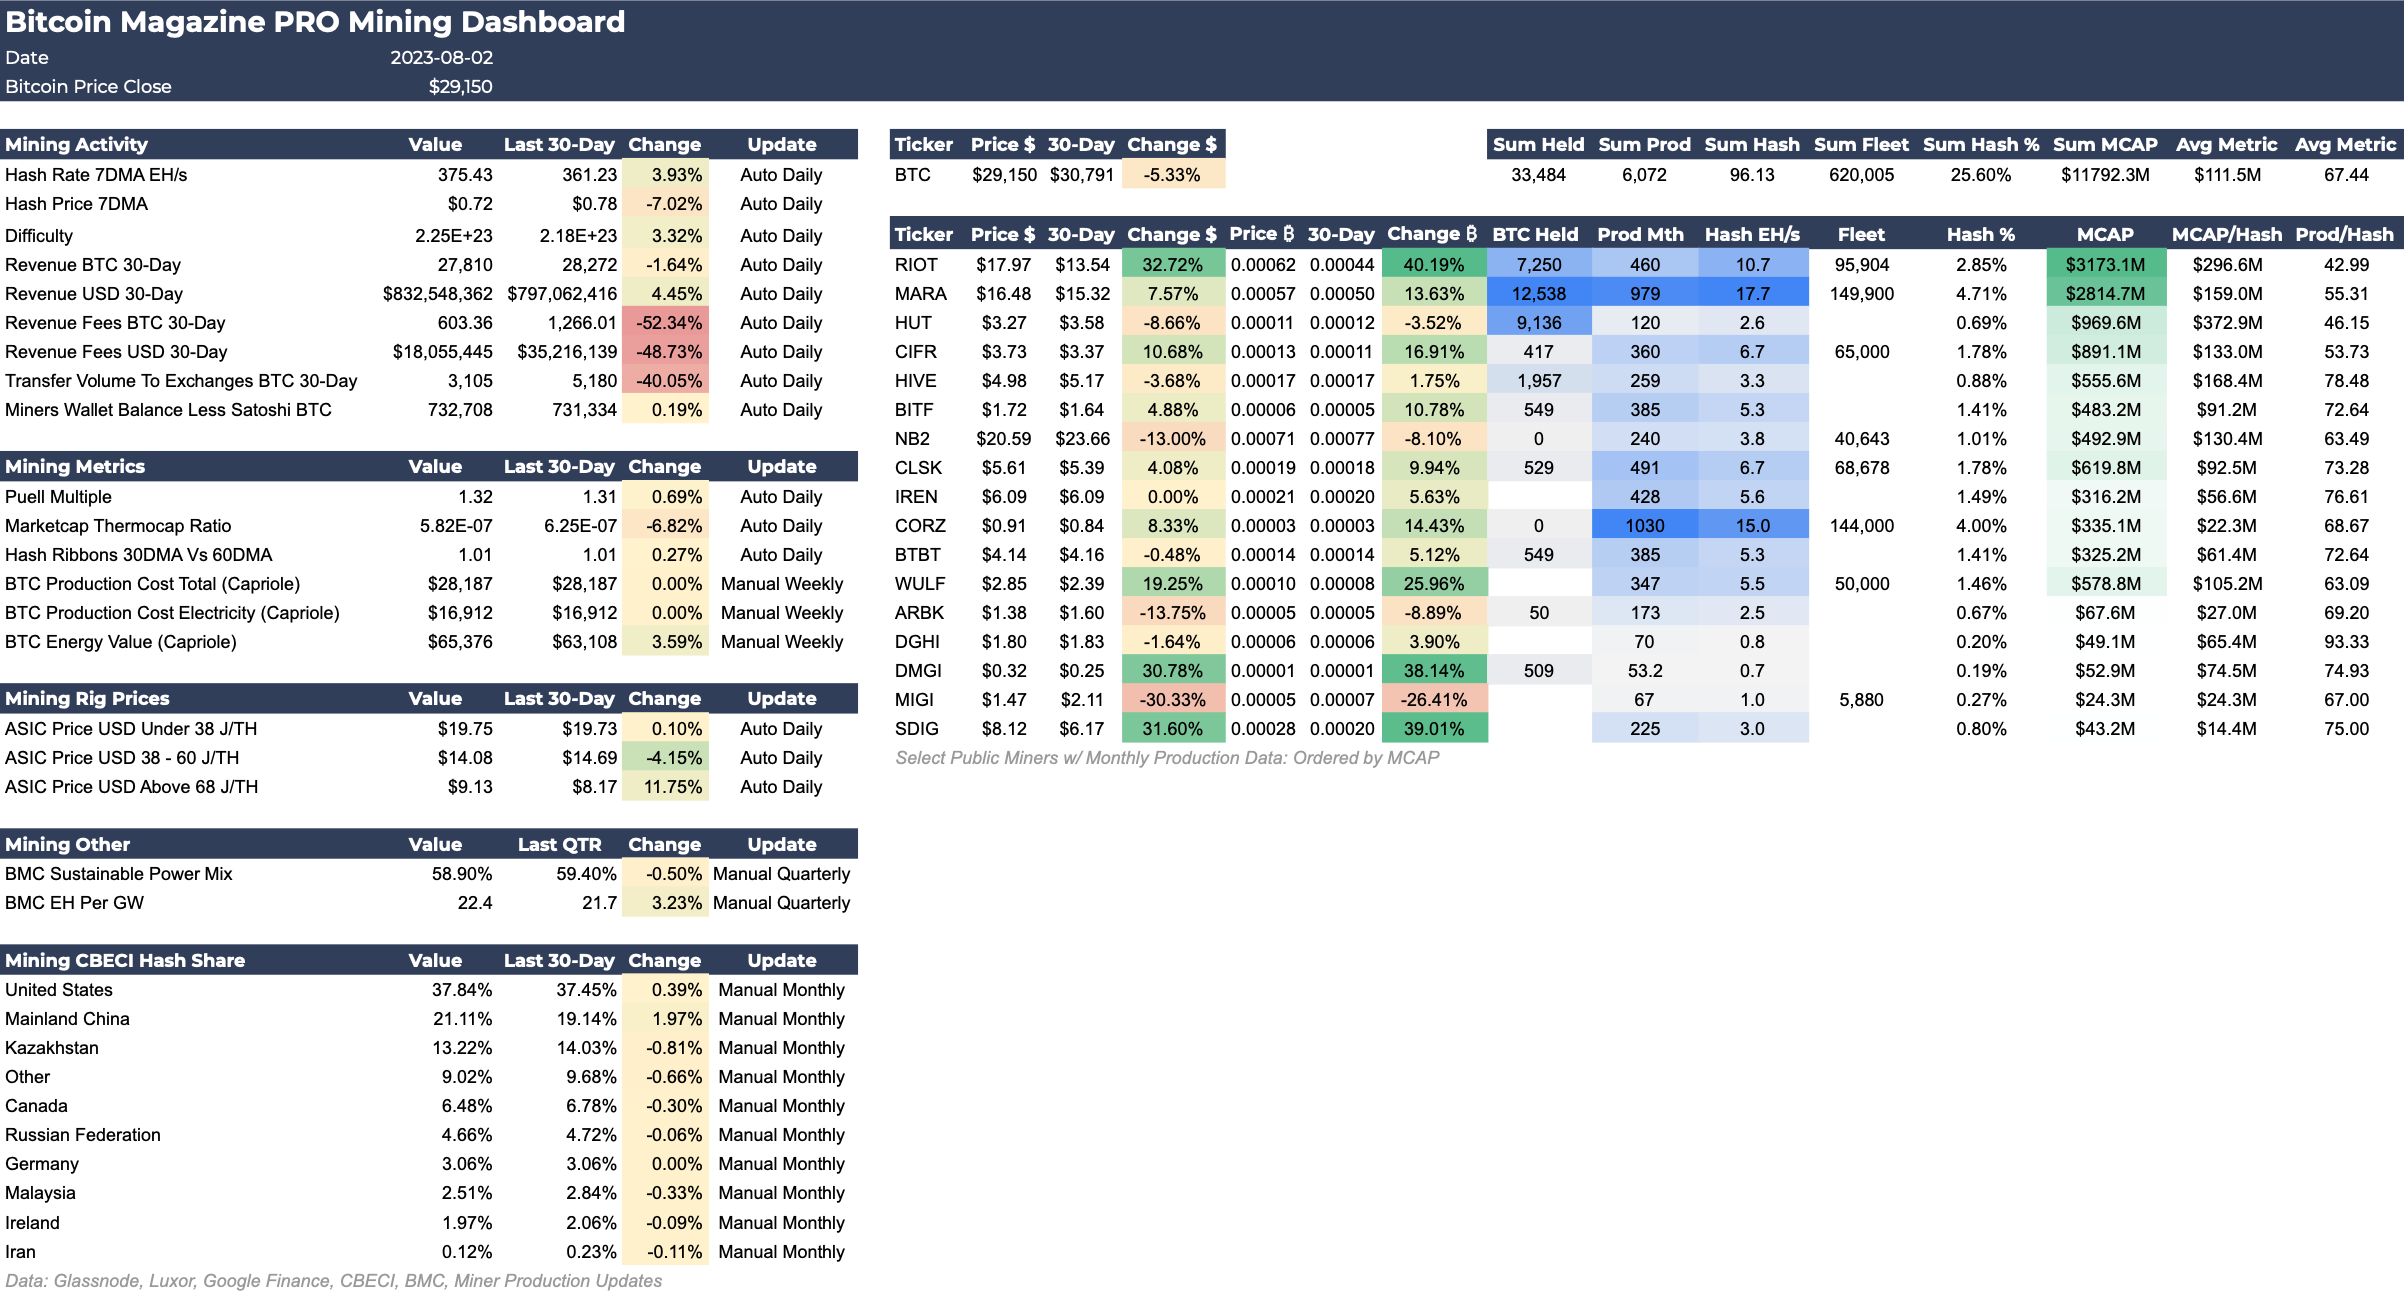Click ASIC 38 - 60 J/TH change -4.15%
The image size is (2404, 1302).
(665, 758)
